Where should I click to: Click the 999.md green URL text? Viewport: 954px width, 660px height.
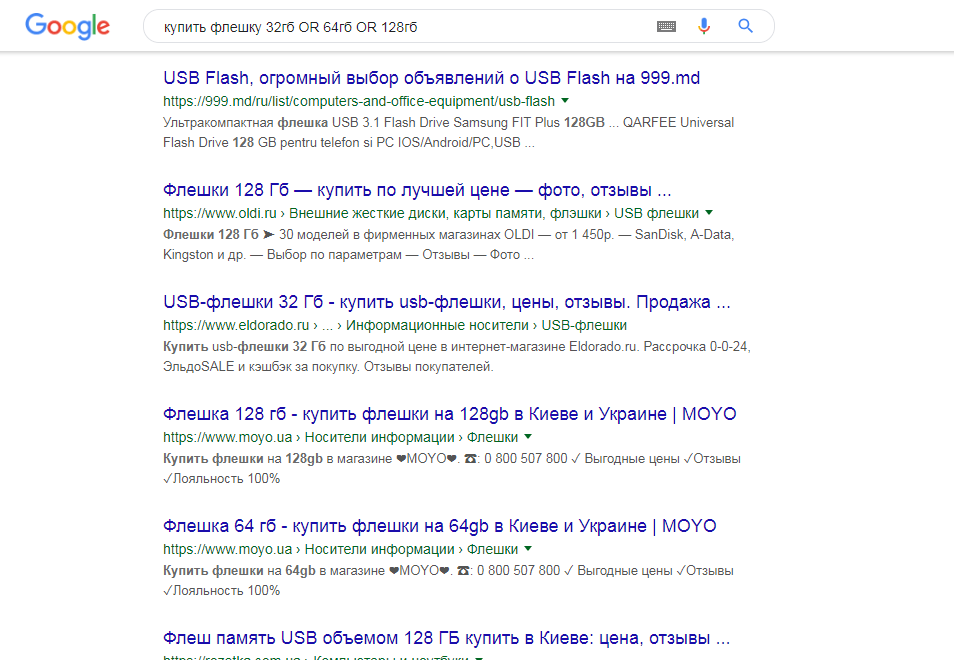[359, 101]
